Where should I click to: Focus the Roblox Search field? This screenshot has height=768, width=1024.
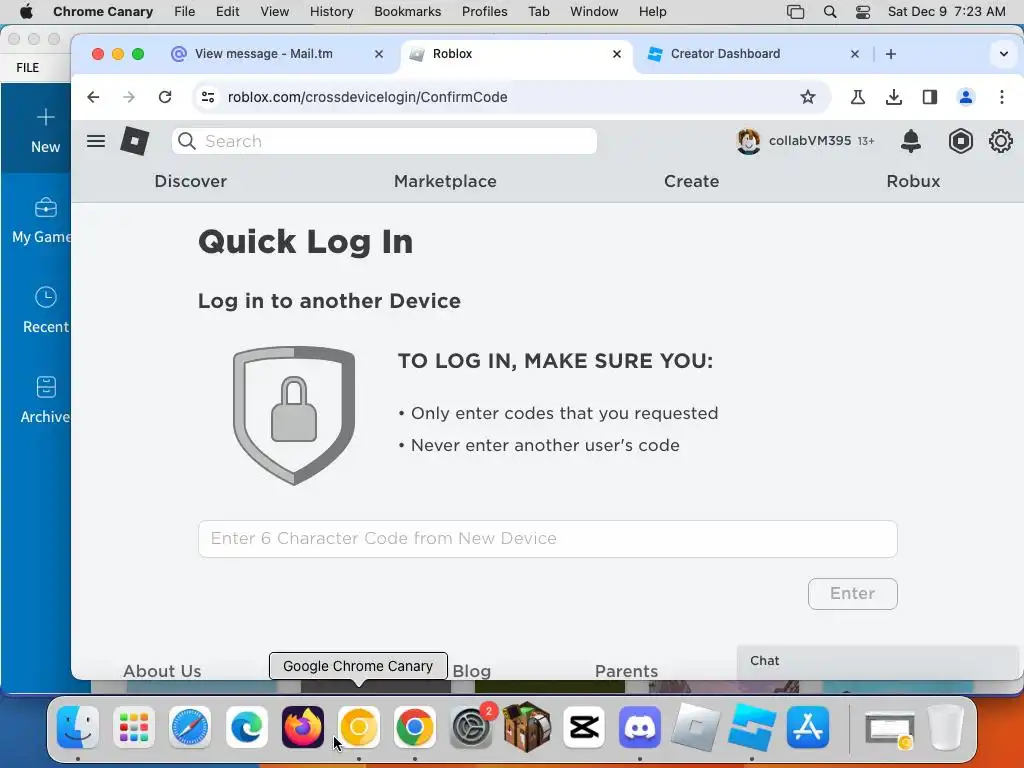[x=384, y=141]
